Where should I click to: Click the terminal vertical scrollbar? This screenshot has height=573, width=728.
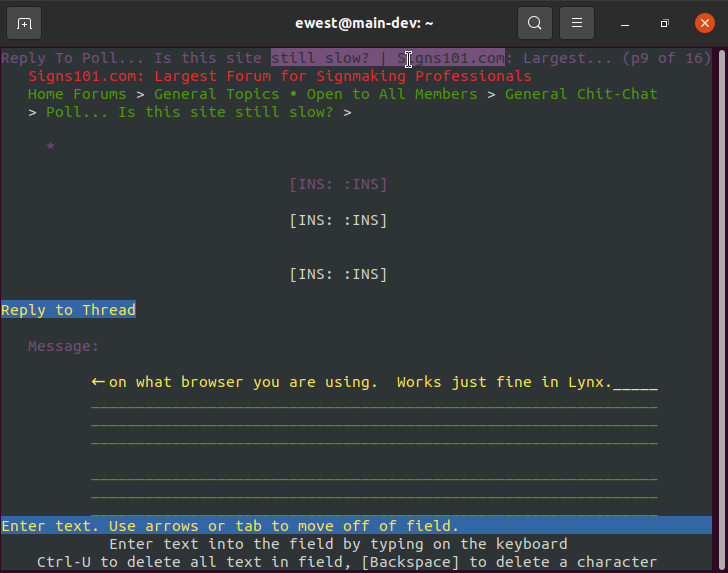coord(722,308)
